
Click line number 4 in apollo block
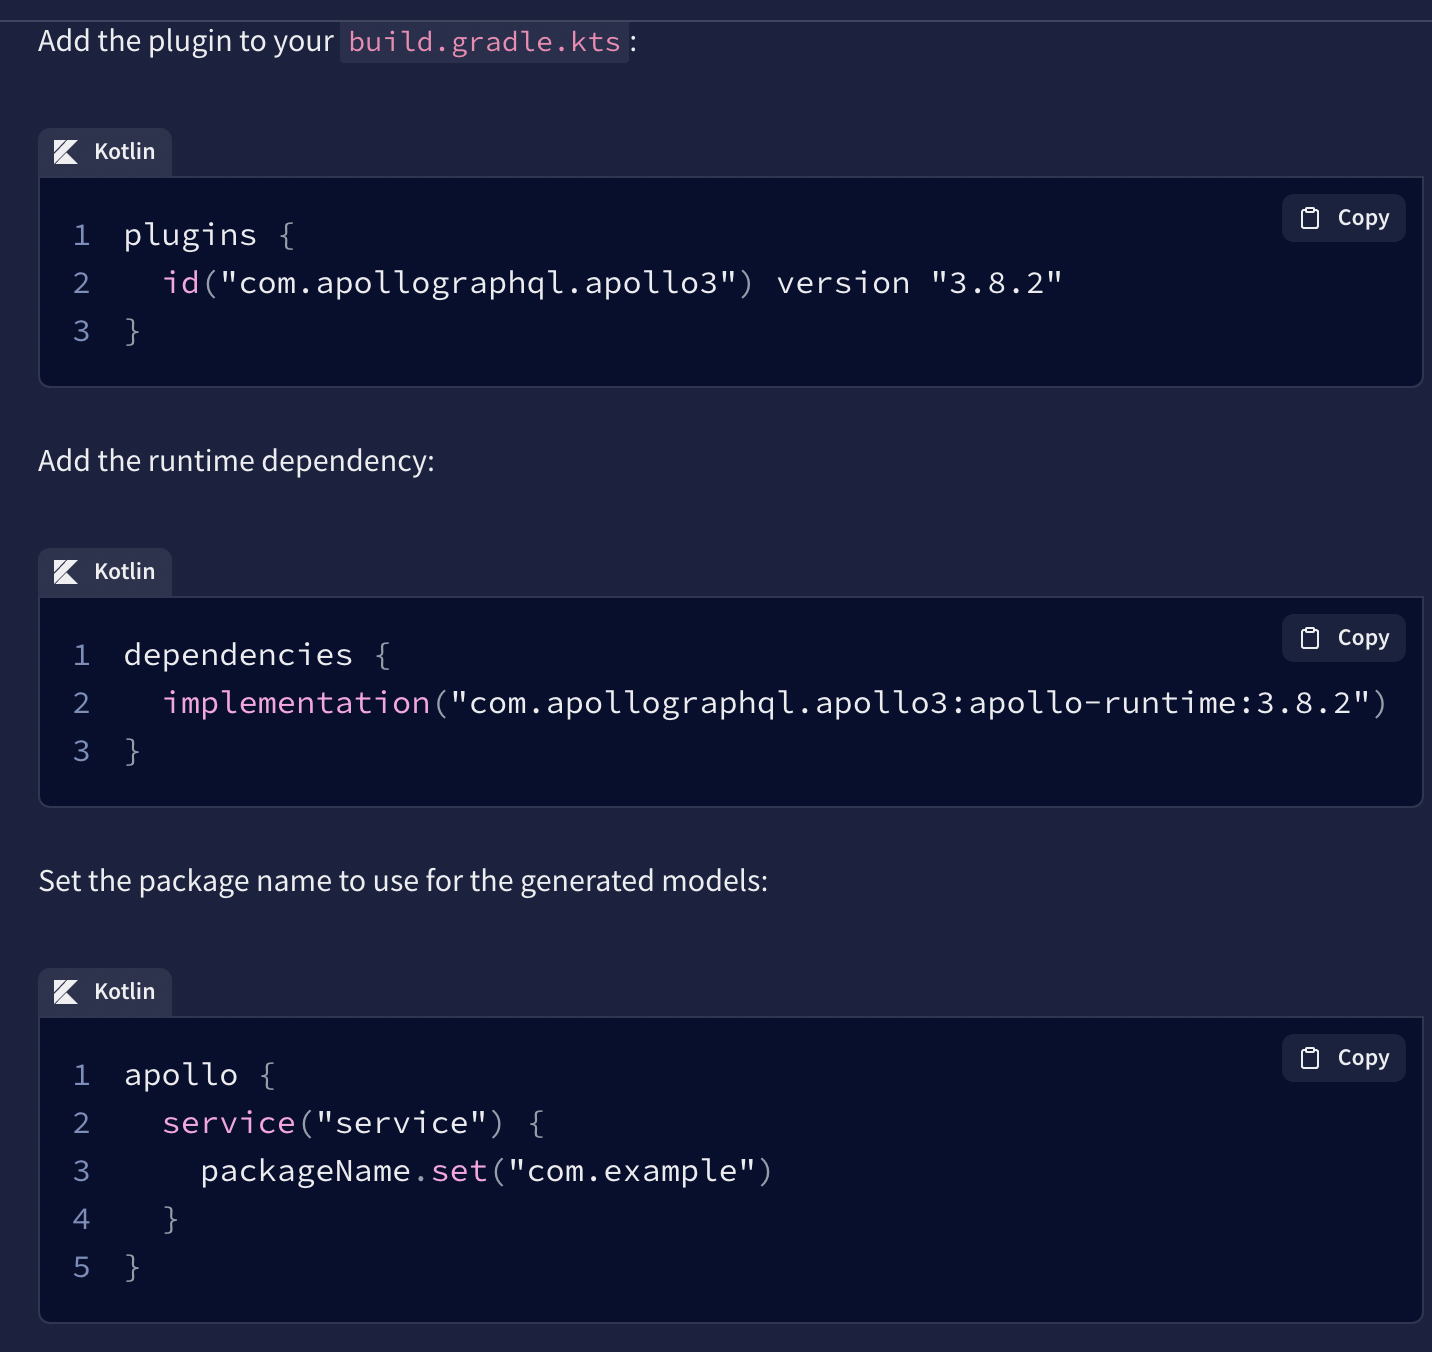(82, 1219)
